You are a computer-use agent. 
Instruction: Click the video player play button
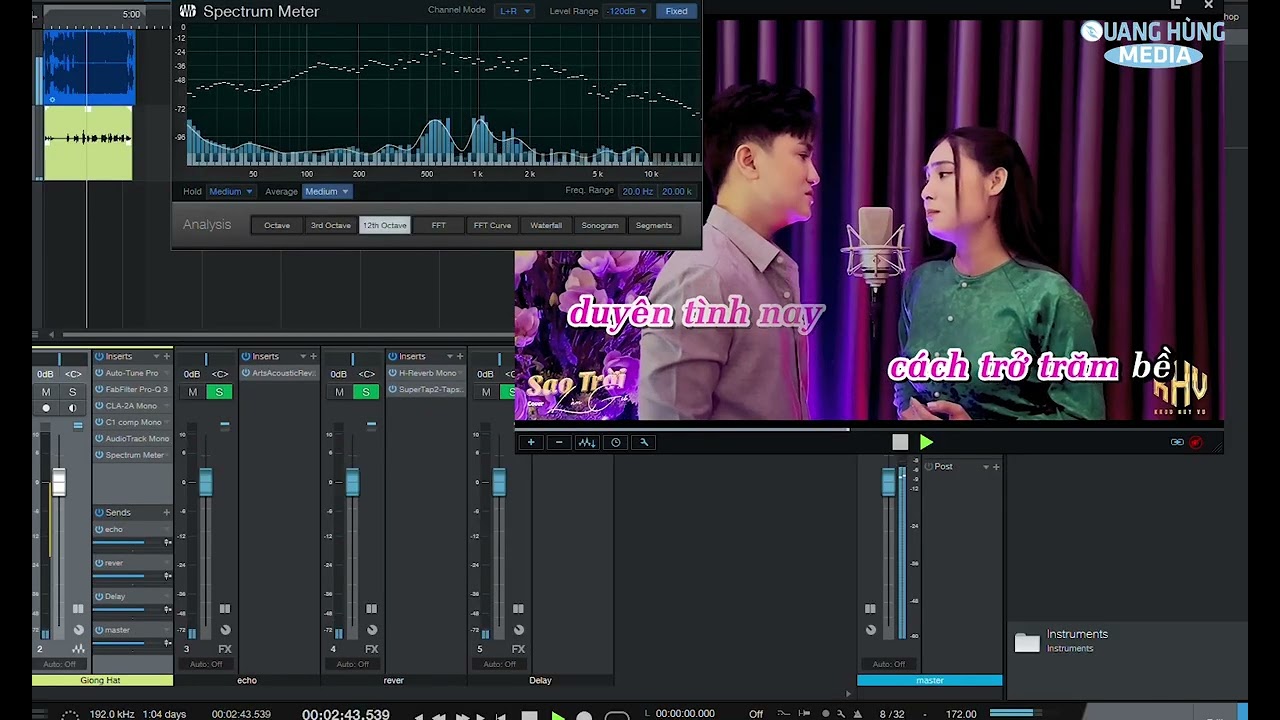coord(926,442)
